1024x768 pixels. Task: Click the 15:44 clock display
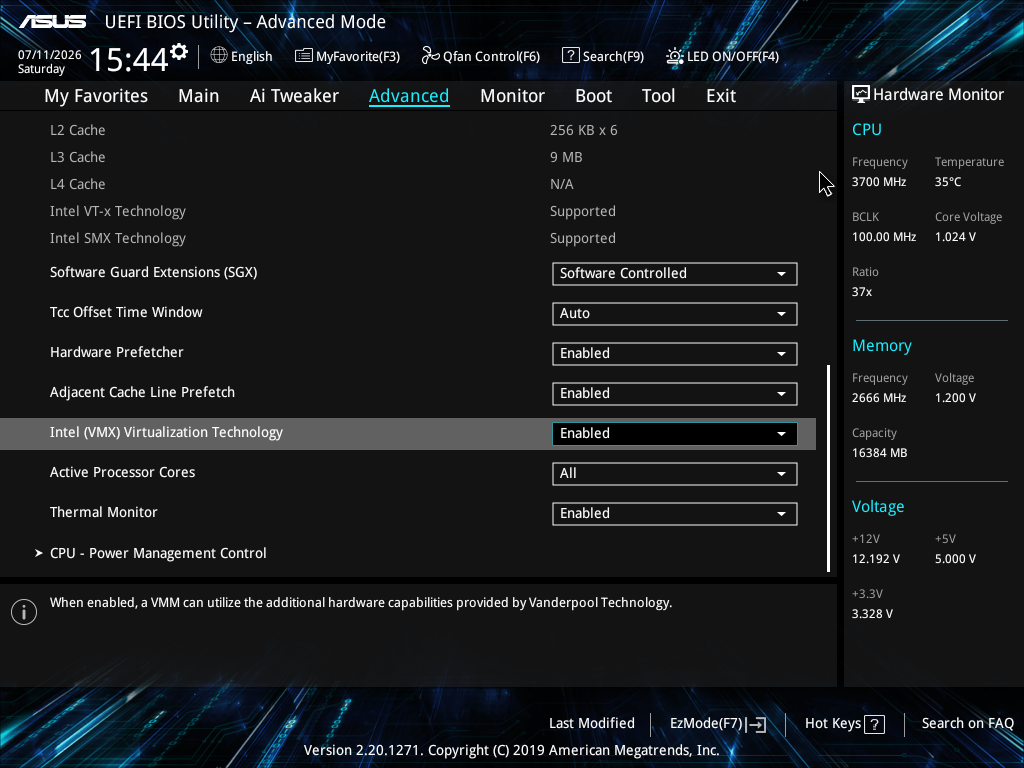tap(129, 59)
